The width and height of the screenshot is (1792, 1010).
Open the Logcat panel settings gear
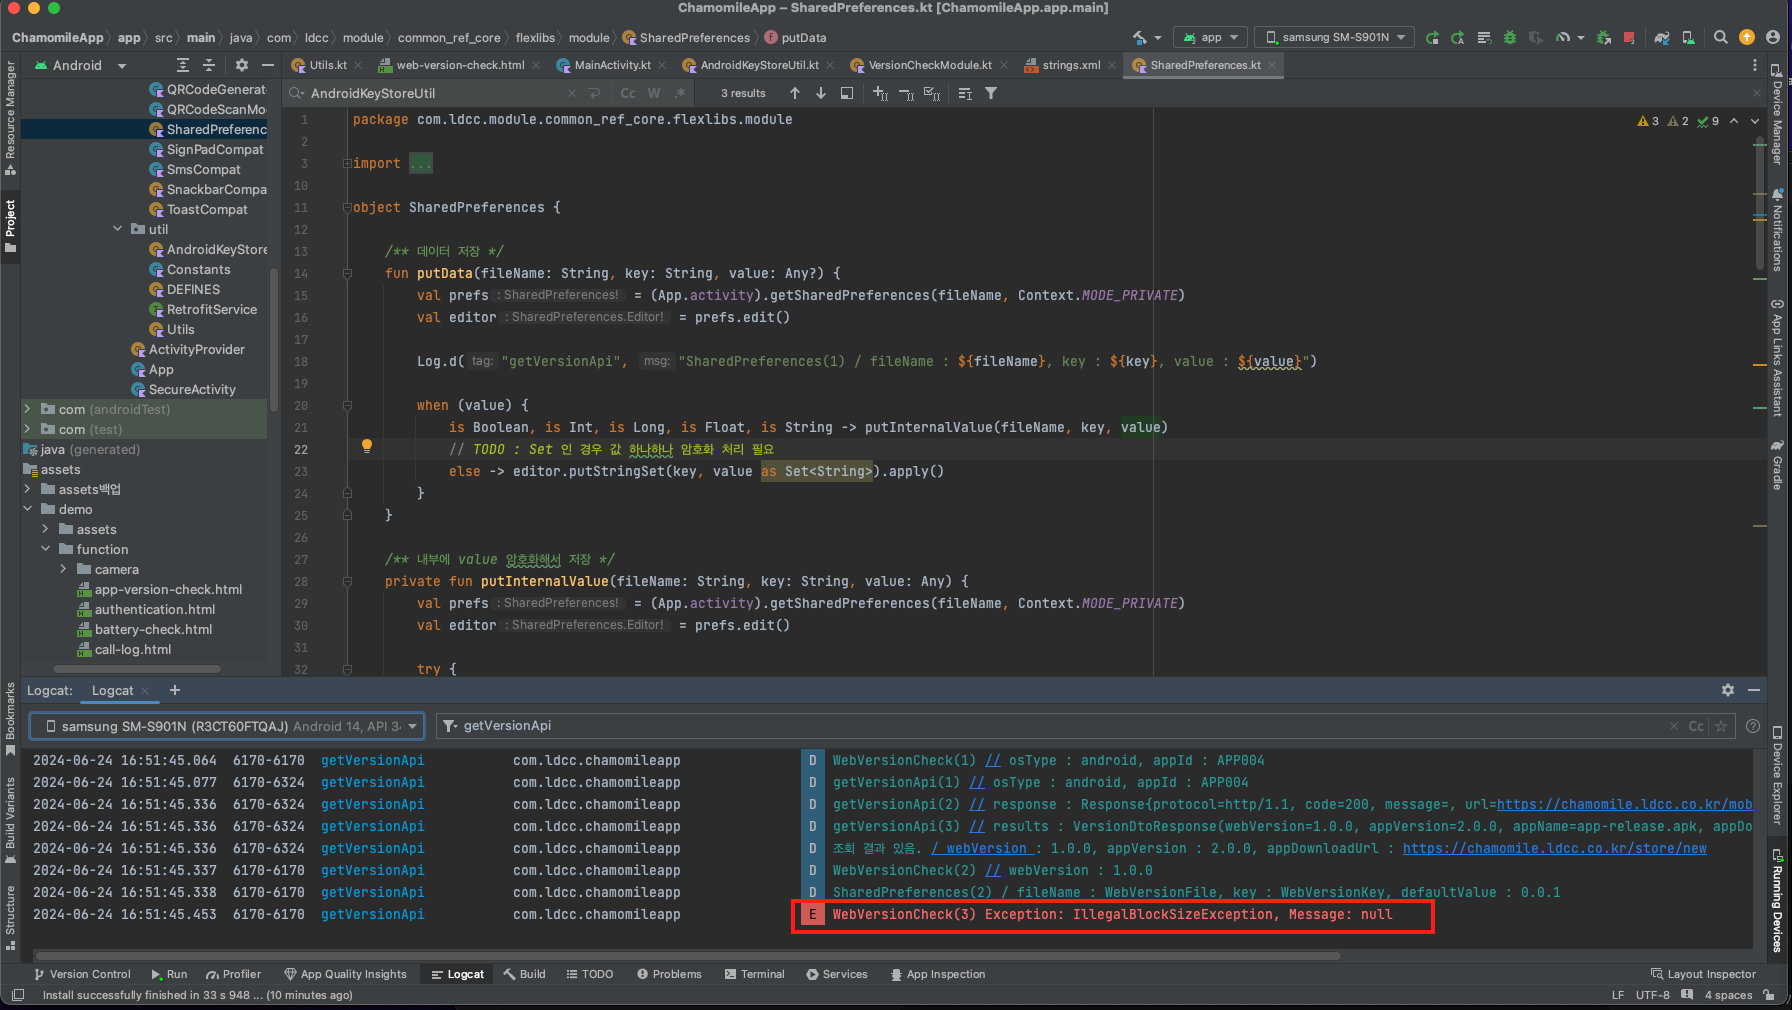coord(1727,690)
